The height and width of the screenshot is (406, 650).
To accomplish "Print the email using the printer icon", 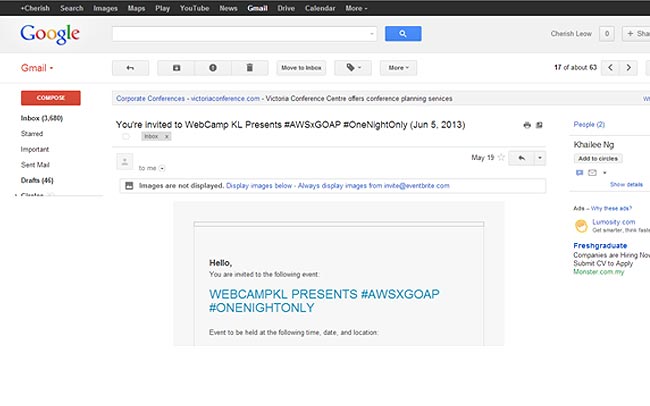I will point(527,125).
